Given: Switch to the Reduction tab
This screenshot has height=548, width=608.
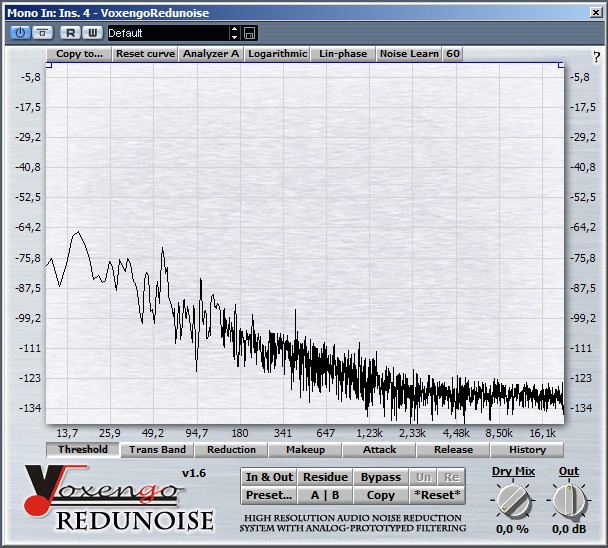Looking at the screenshot, I should tap(232, 450).
